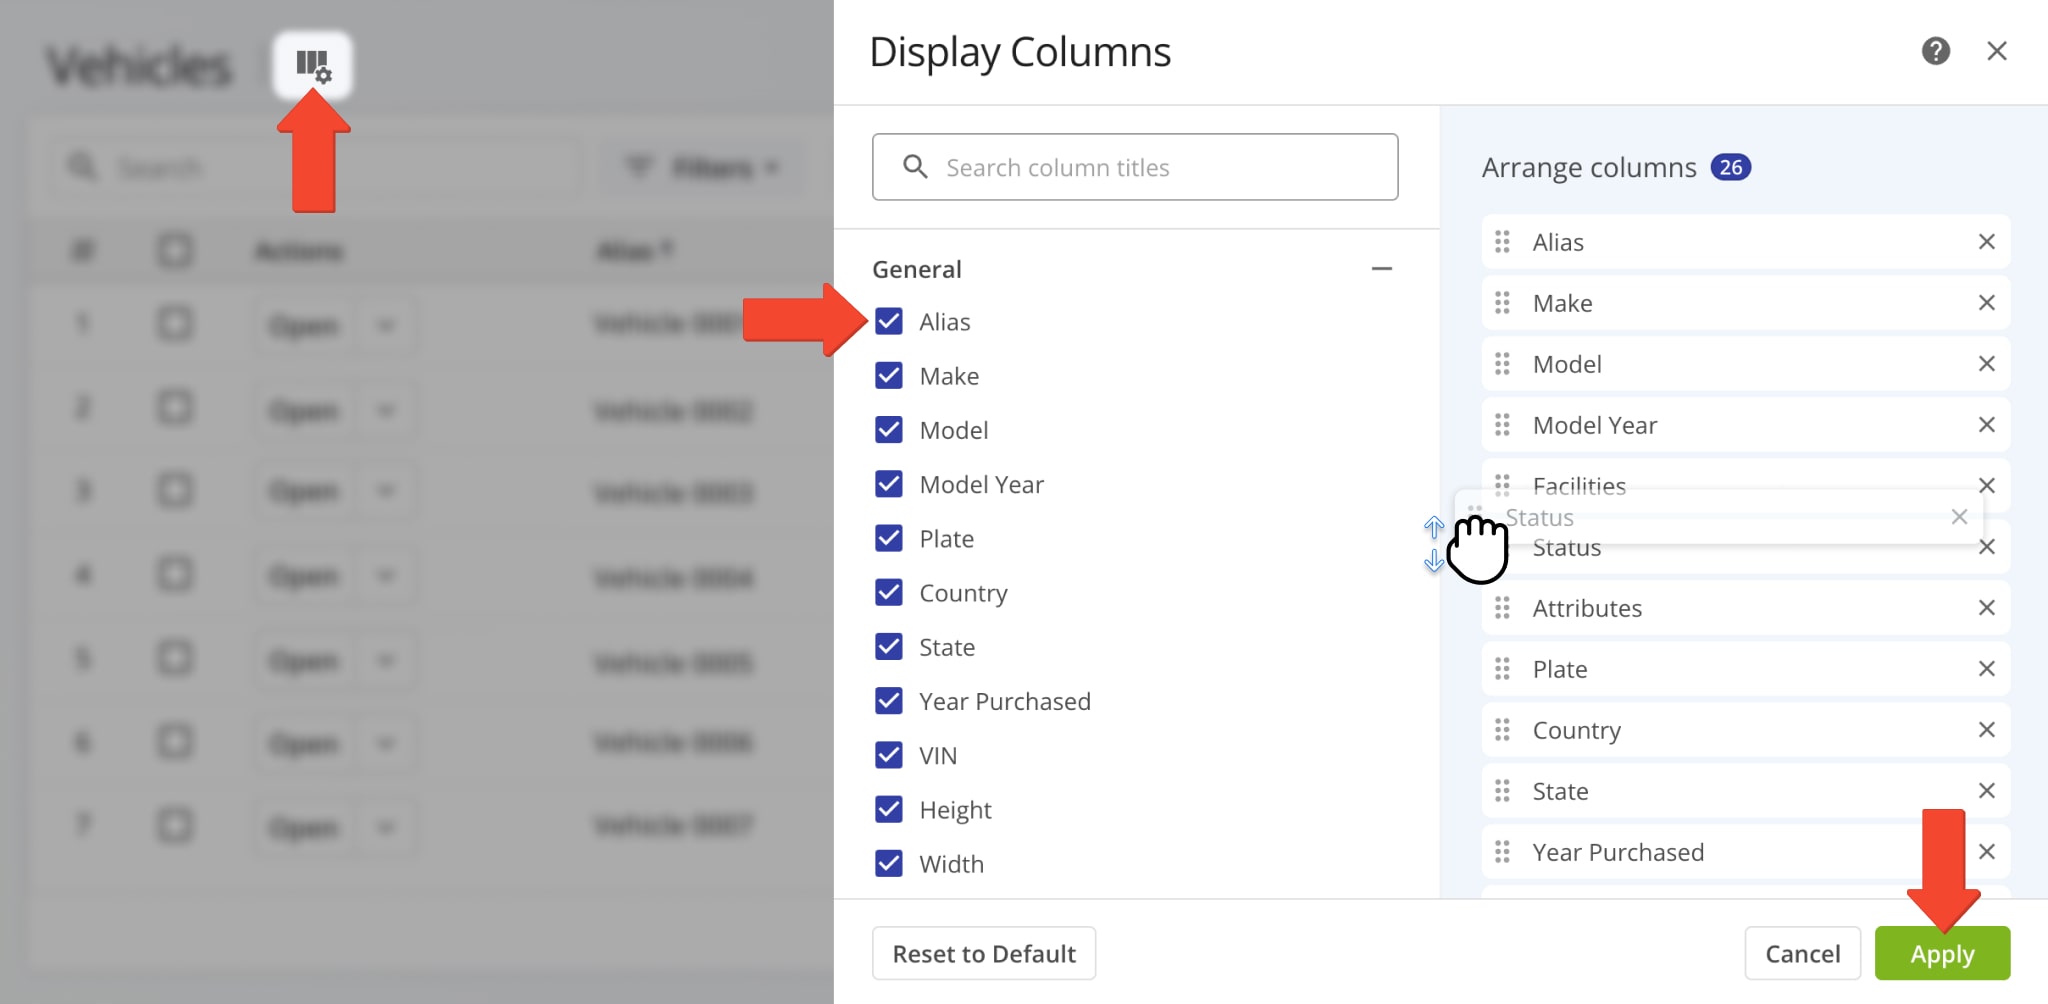The image size is (2048, 1004).
Task: Grab the drag handle for Model column
Action: (x=1502, y=364)
